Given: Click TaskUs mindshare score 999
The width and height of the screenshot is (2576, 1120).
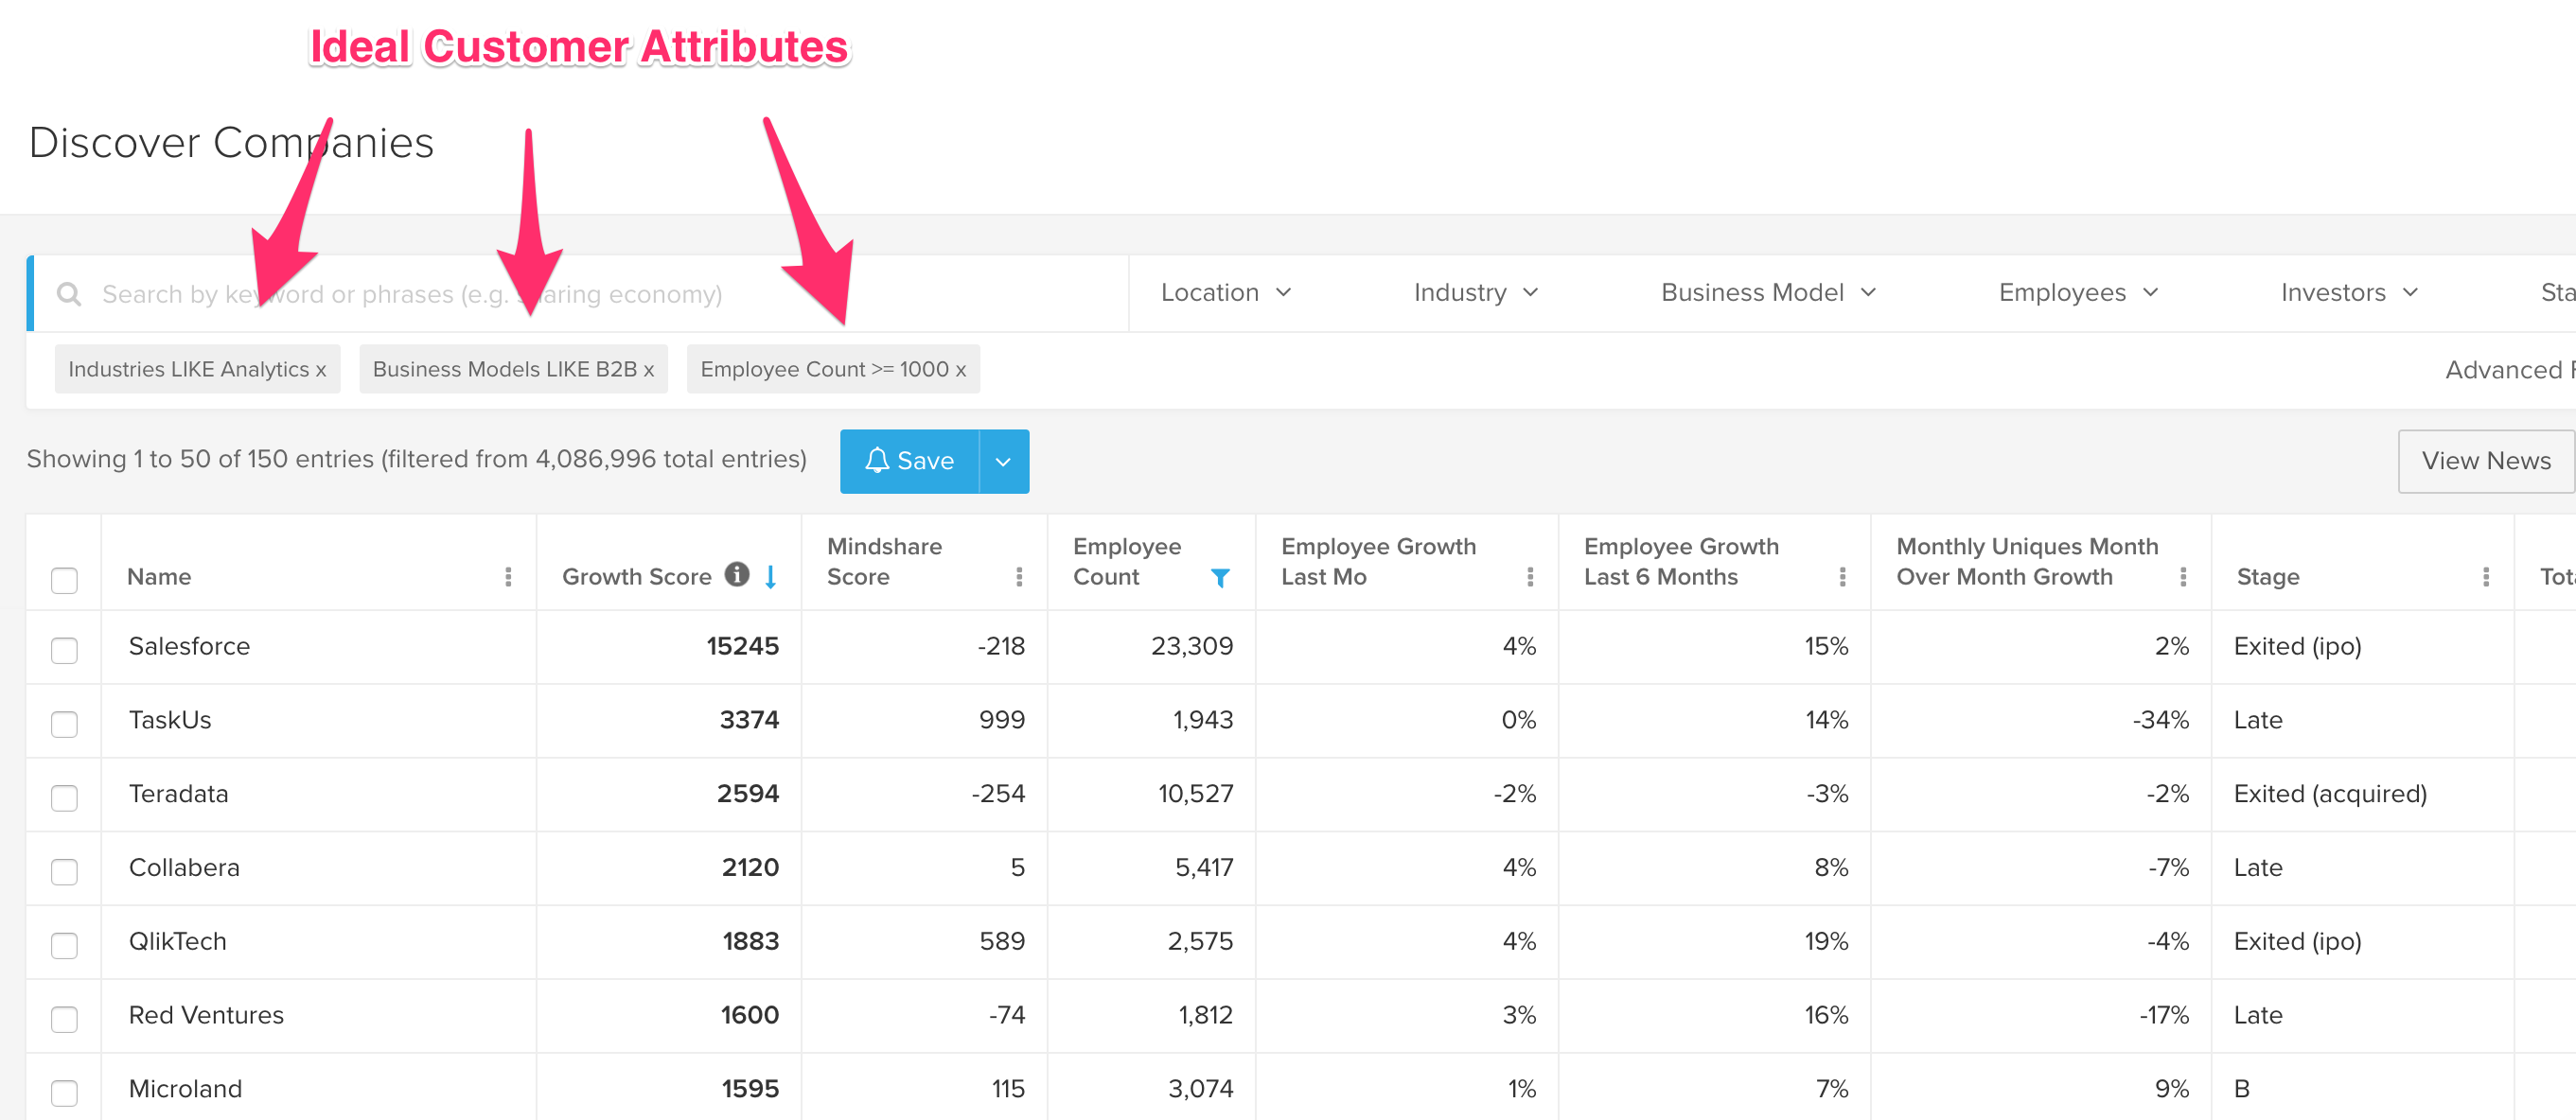Looking at the screenshot, I should click(x=1002, y=721).
